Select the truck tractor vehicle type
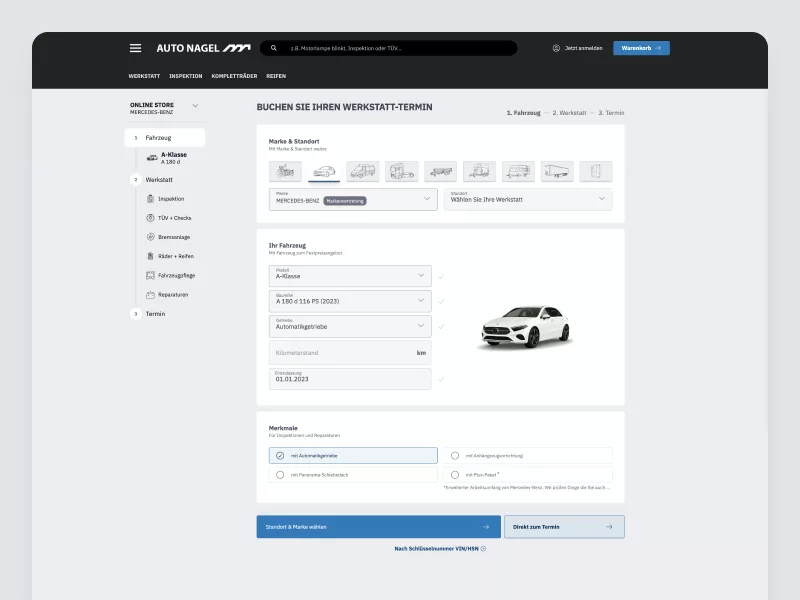This screenshot has width=800, height=600. [402, 171]
